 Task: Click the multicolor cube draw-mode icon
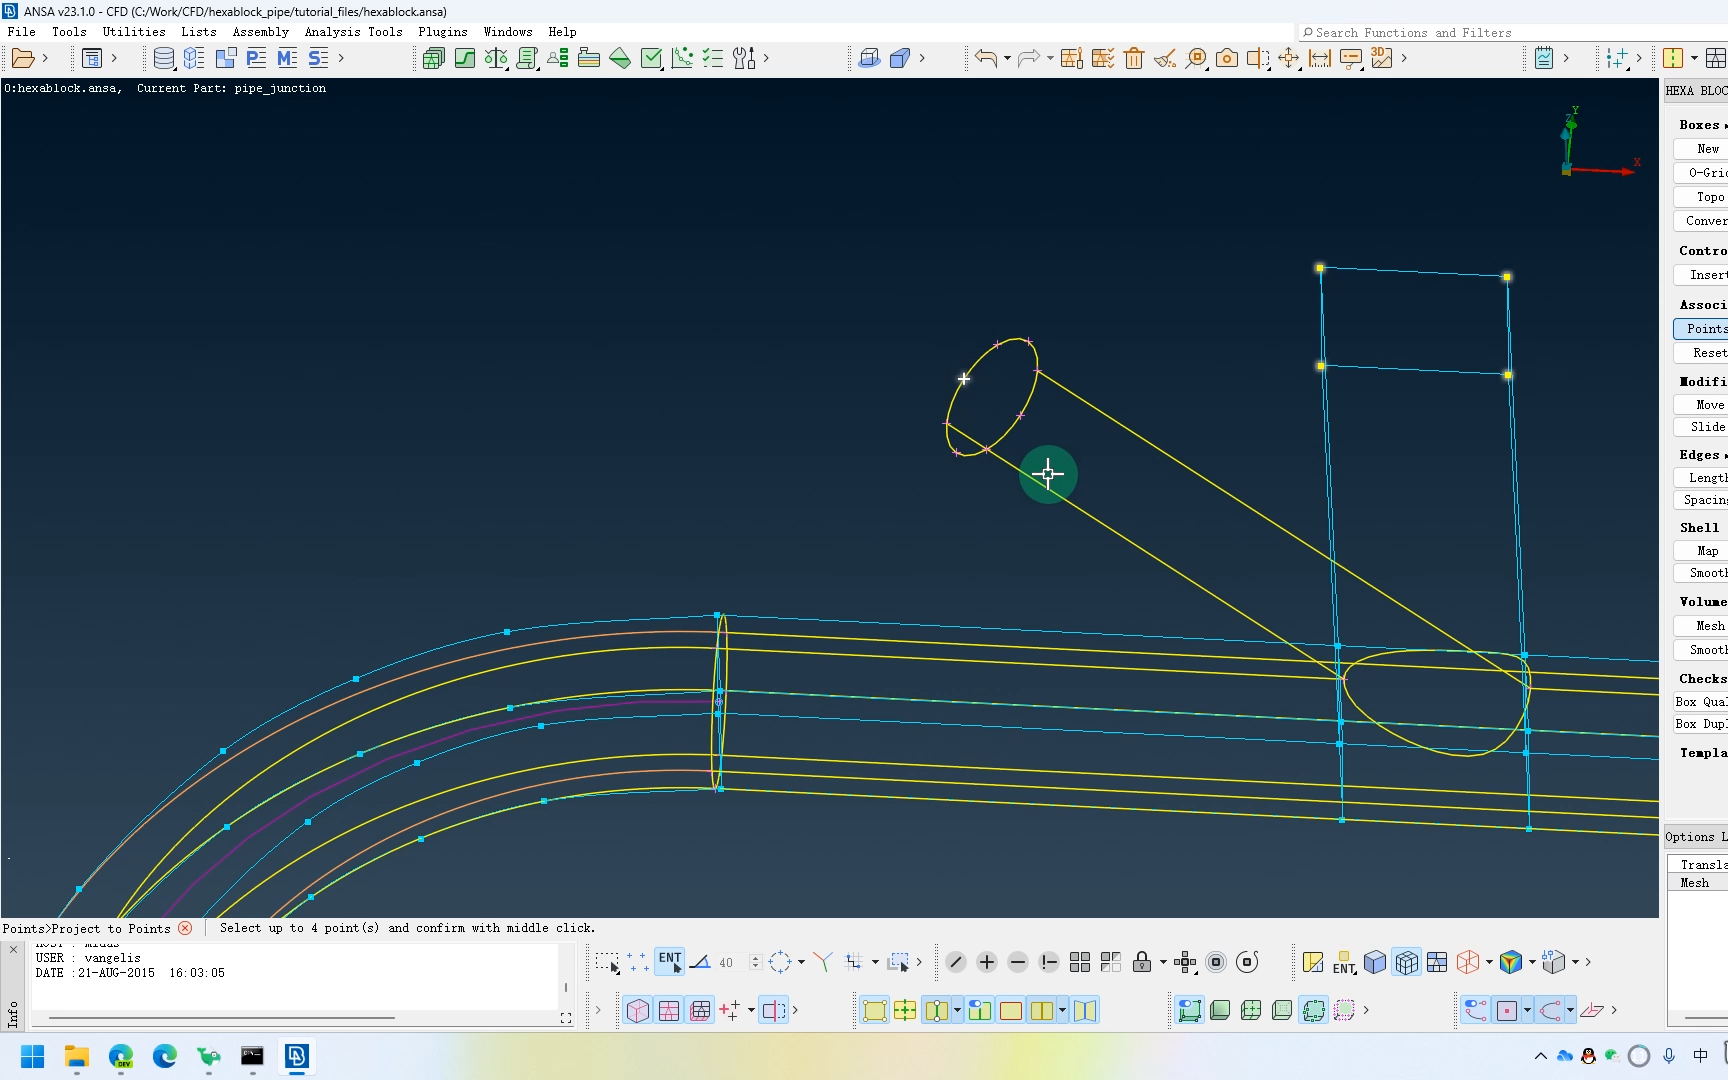1511,962
